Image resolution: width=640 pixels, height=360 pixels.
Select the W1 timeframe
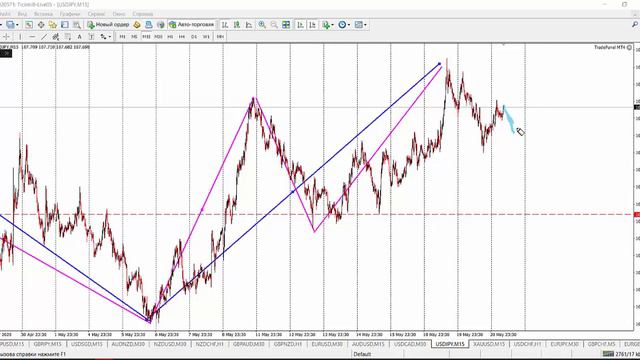click(x=206, y=37)
